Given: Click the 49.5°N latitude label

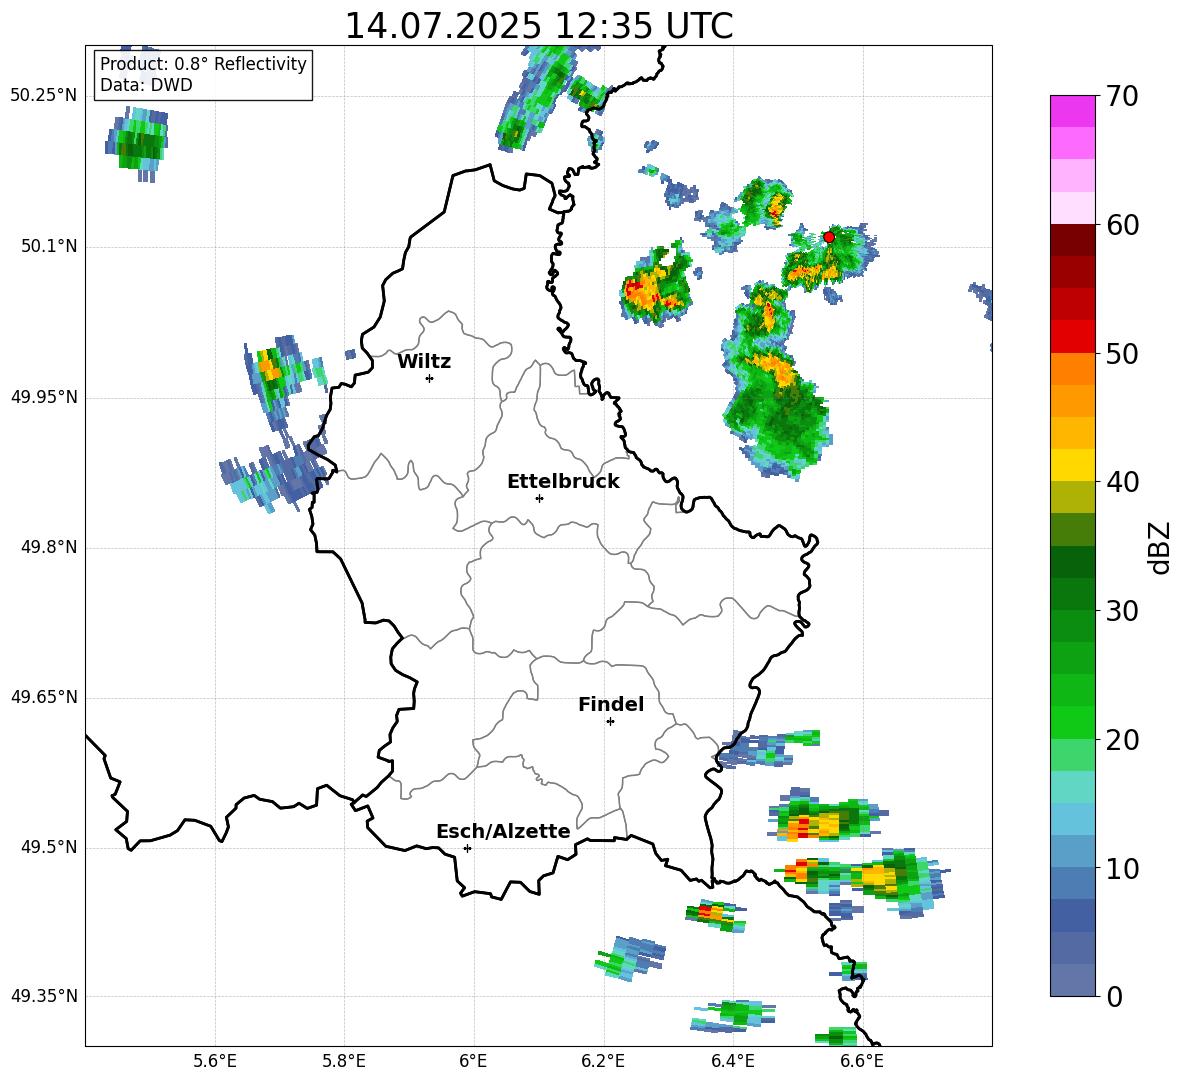Looking at the screenshot, I should tap(49, 848).
